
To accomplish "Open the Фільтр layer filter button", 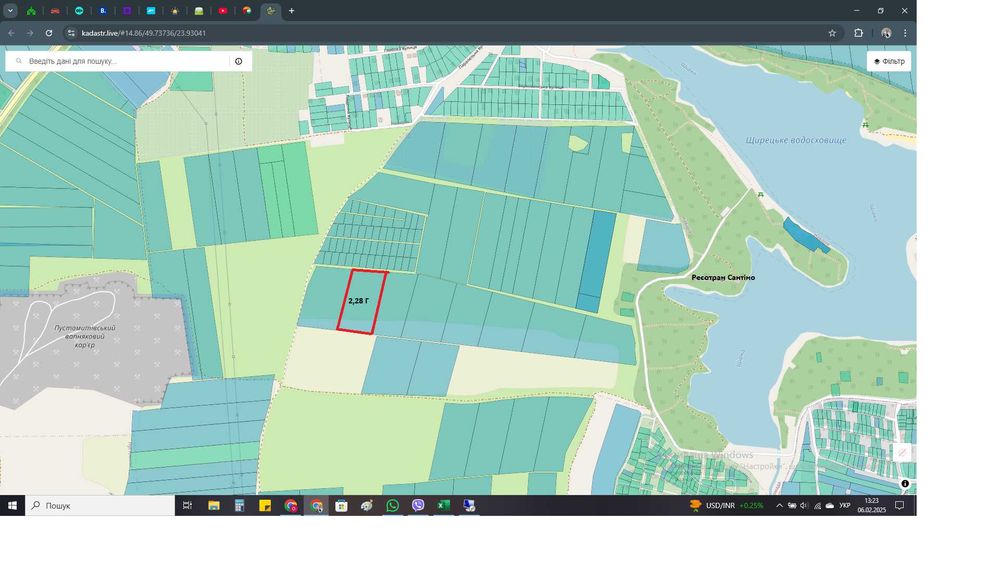I will point(888,61).
